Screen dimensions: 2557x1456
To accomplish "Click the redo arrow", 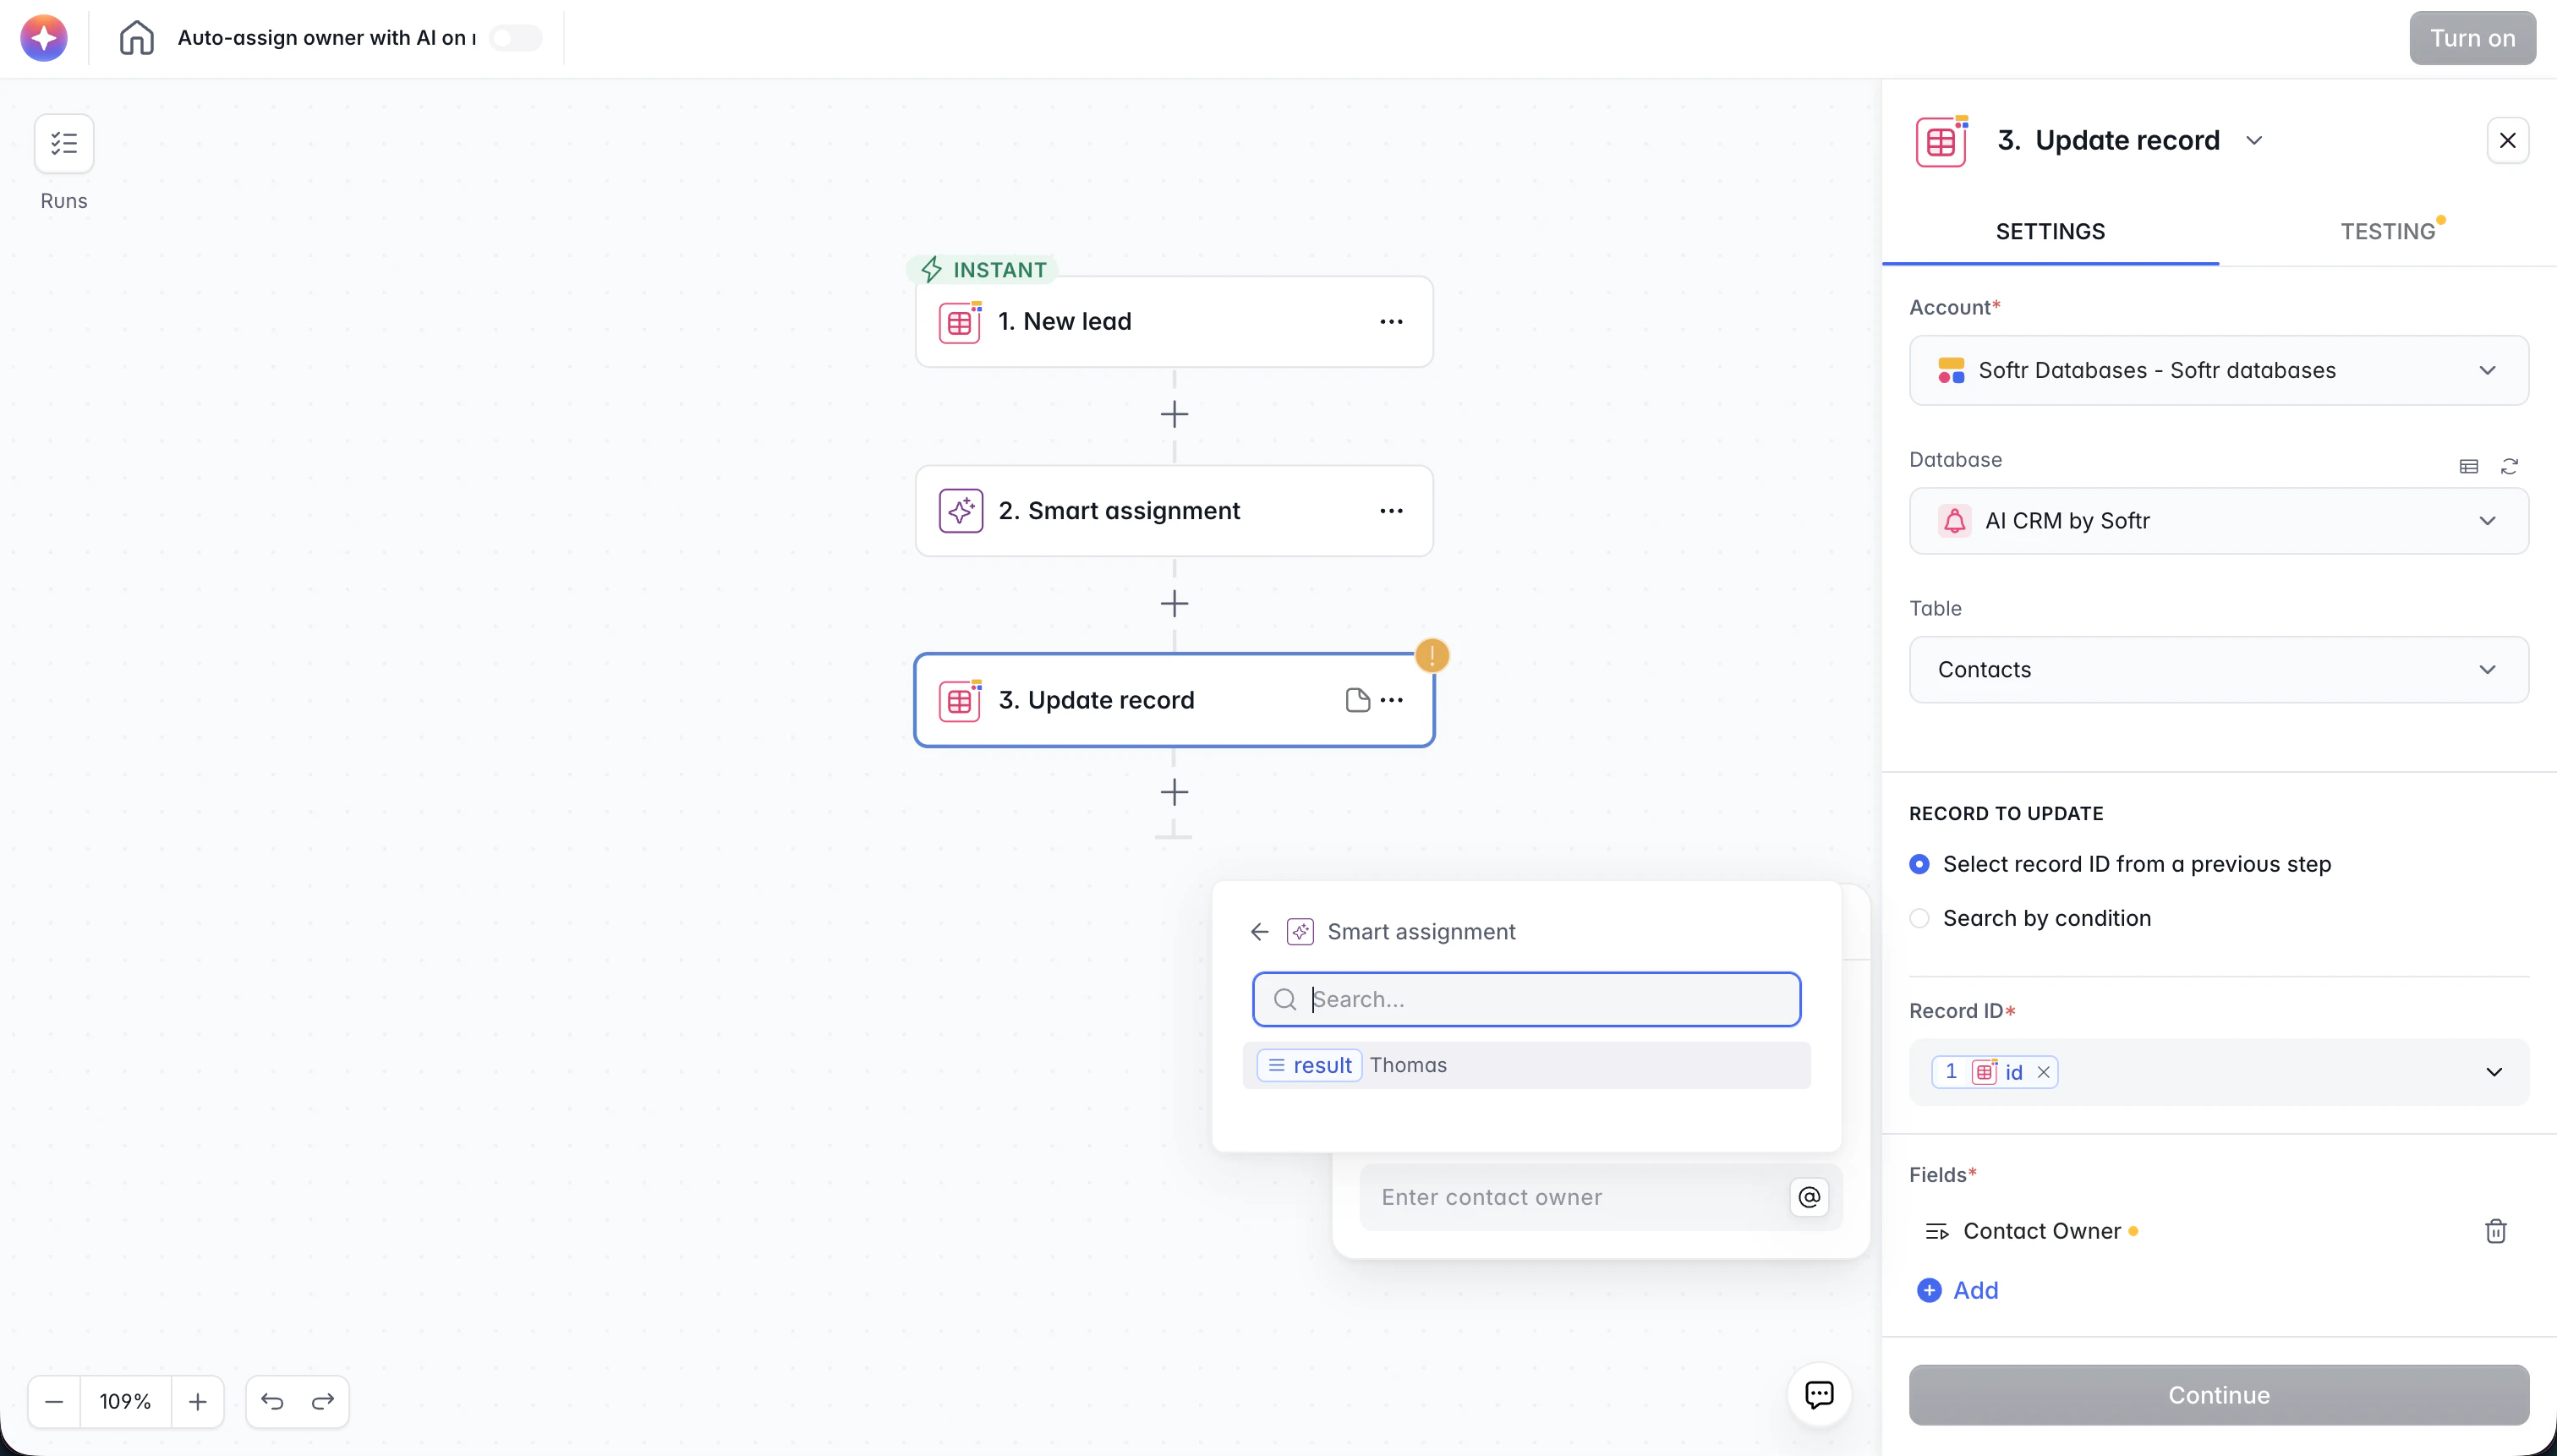I will pyautogui.click(x=322, y=1401).
